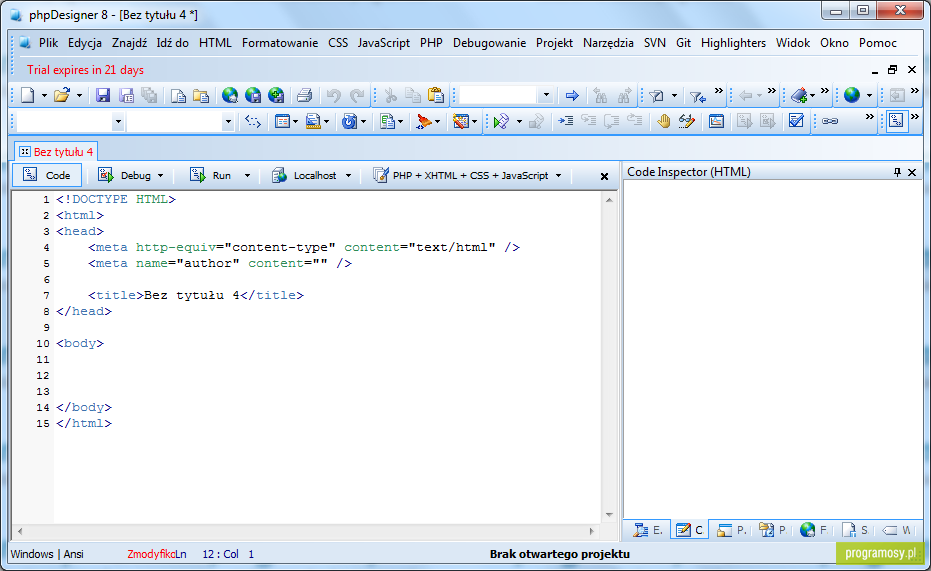Click the run/debug green play icon in the toolbar
This screenshot has height=571, width=931.
[501, 122]
